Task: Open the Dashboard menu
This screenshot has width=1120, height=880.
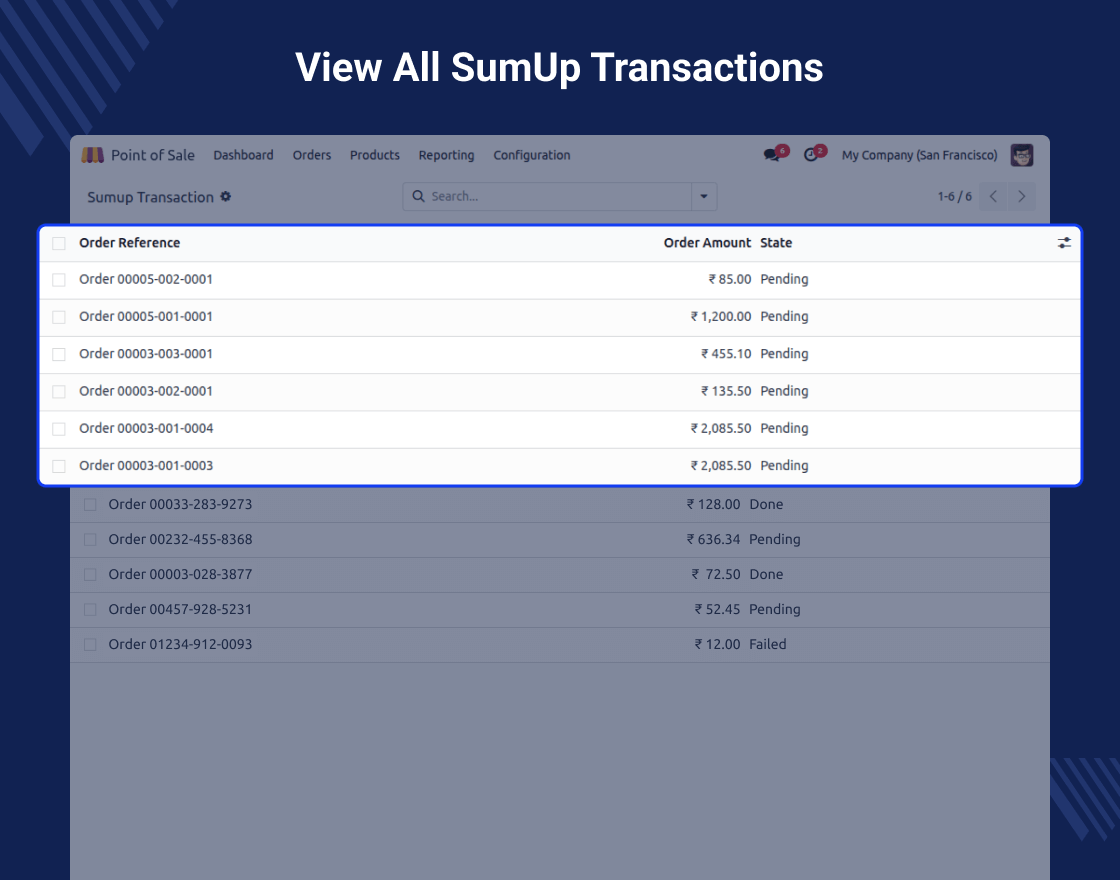Action: click(244, 155)
